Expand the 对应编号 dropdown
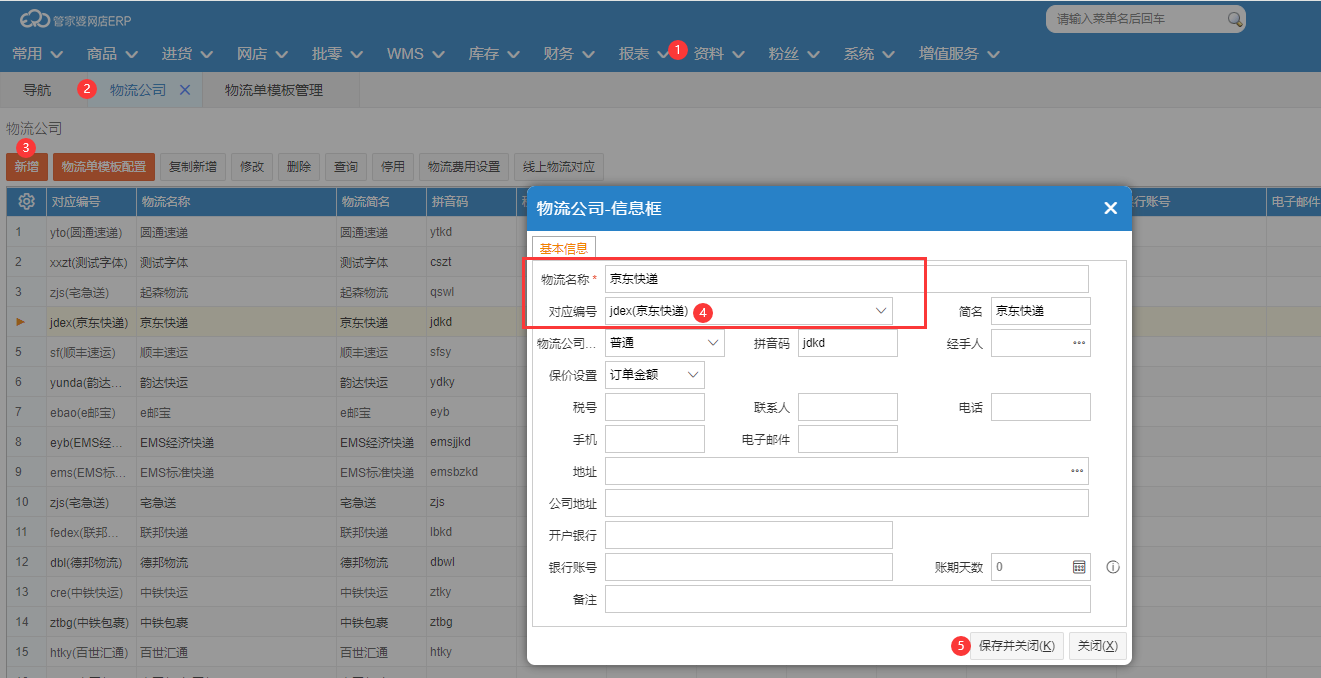The height and width of the screenshot is (678, 1321). coord(881,311)
